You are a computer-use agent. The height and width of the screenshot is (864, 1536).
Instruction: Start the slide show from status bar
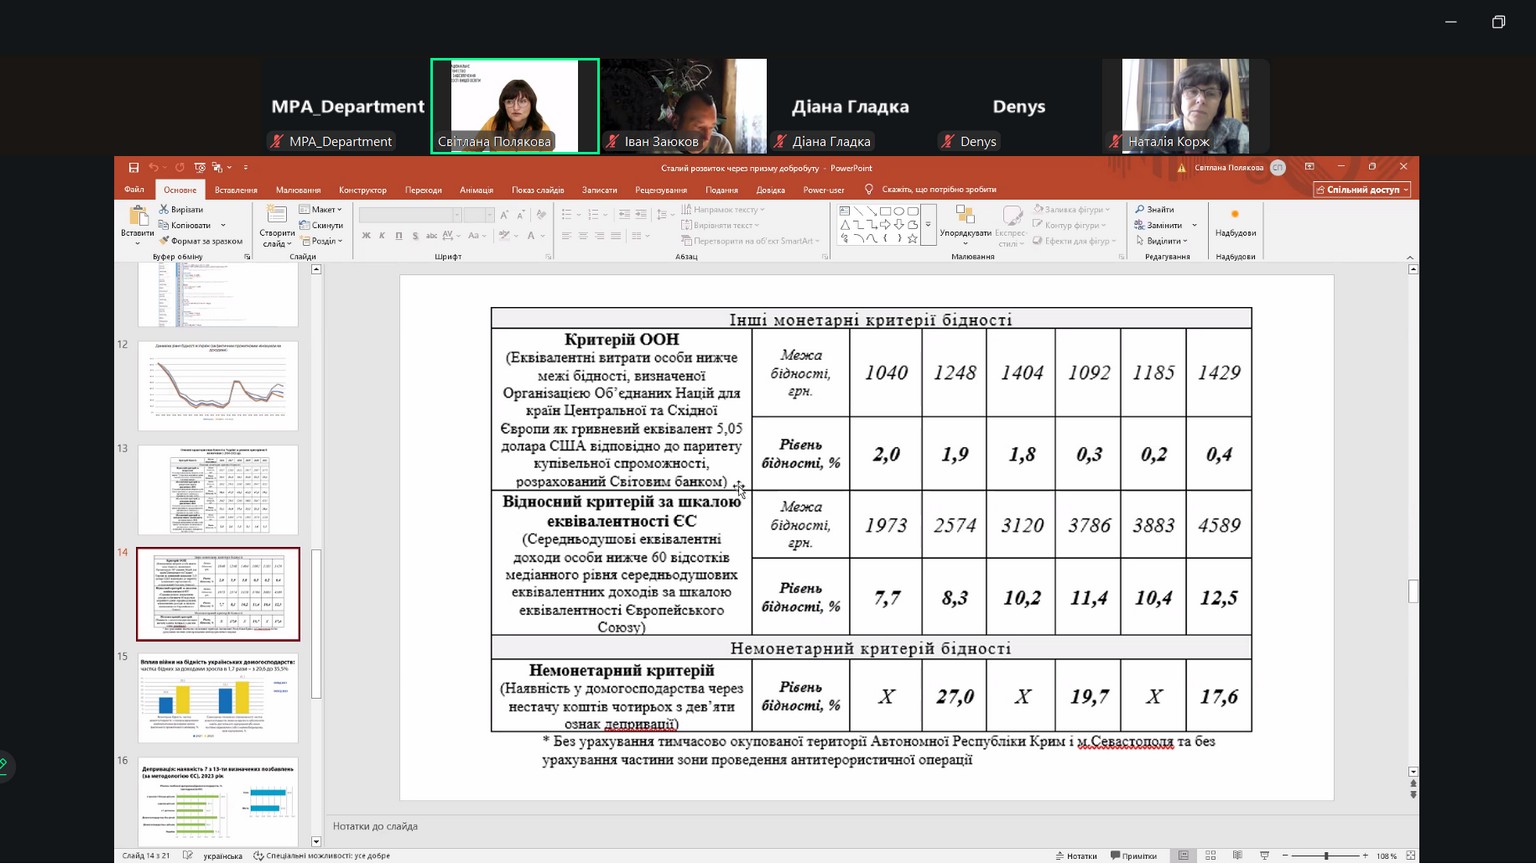tap(1264, 856)
